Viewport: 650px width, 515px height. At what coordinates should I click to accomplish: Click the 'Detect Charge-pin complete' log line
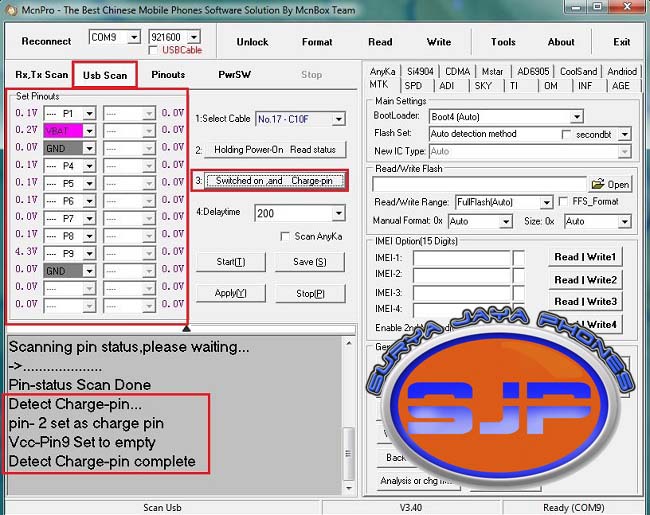pyautogui.click(x=102, y=462)
